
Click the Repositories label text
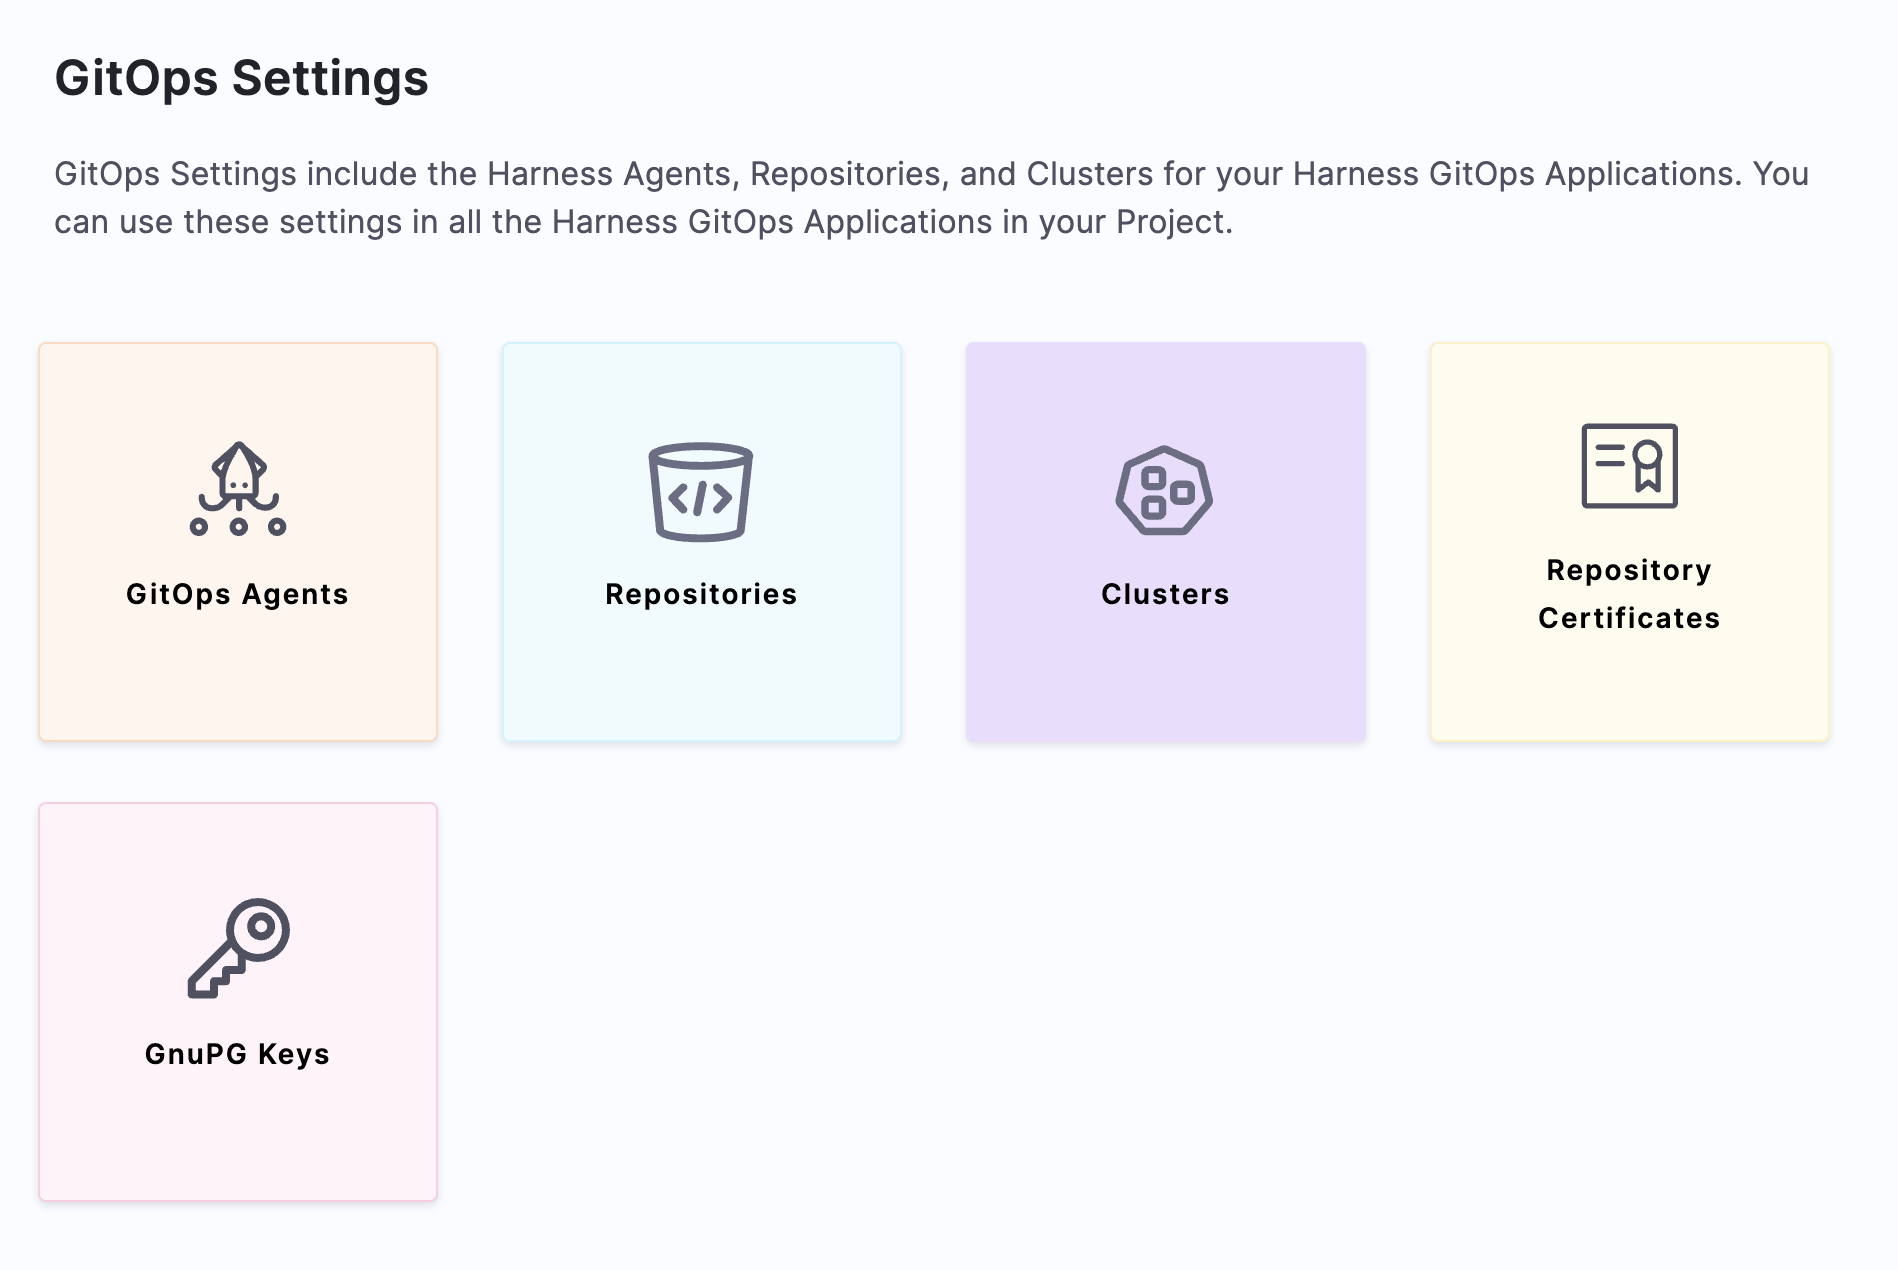click(x=700, y=593)
